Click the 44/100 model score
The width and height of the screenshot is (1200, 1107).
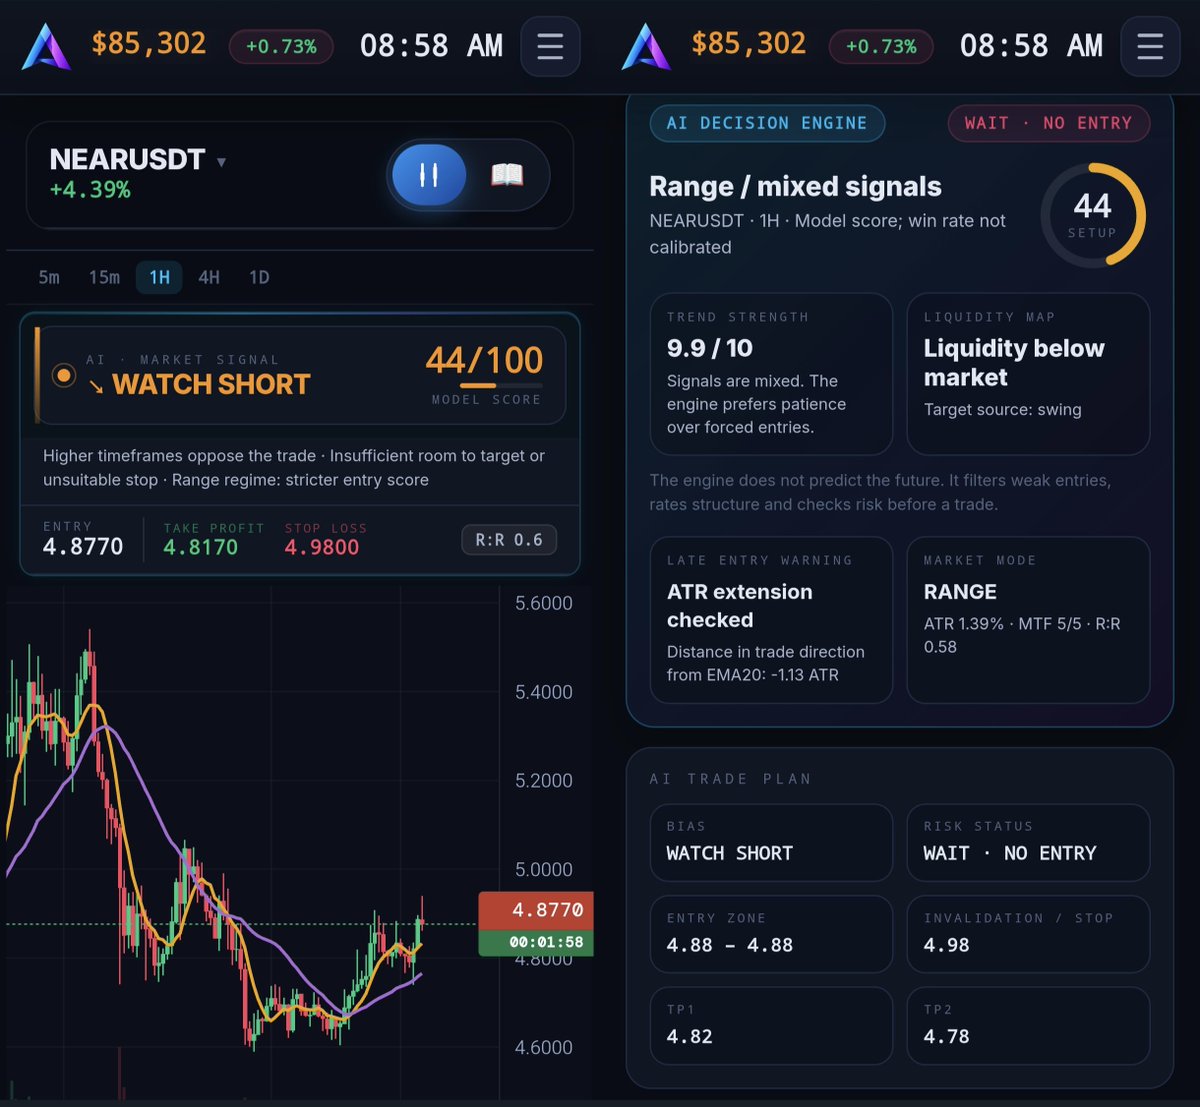[x=484, y=360]
